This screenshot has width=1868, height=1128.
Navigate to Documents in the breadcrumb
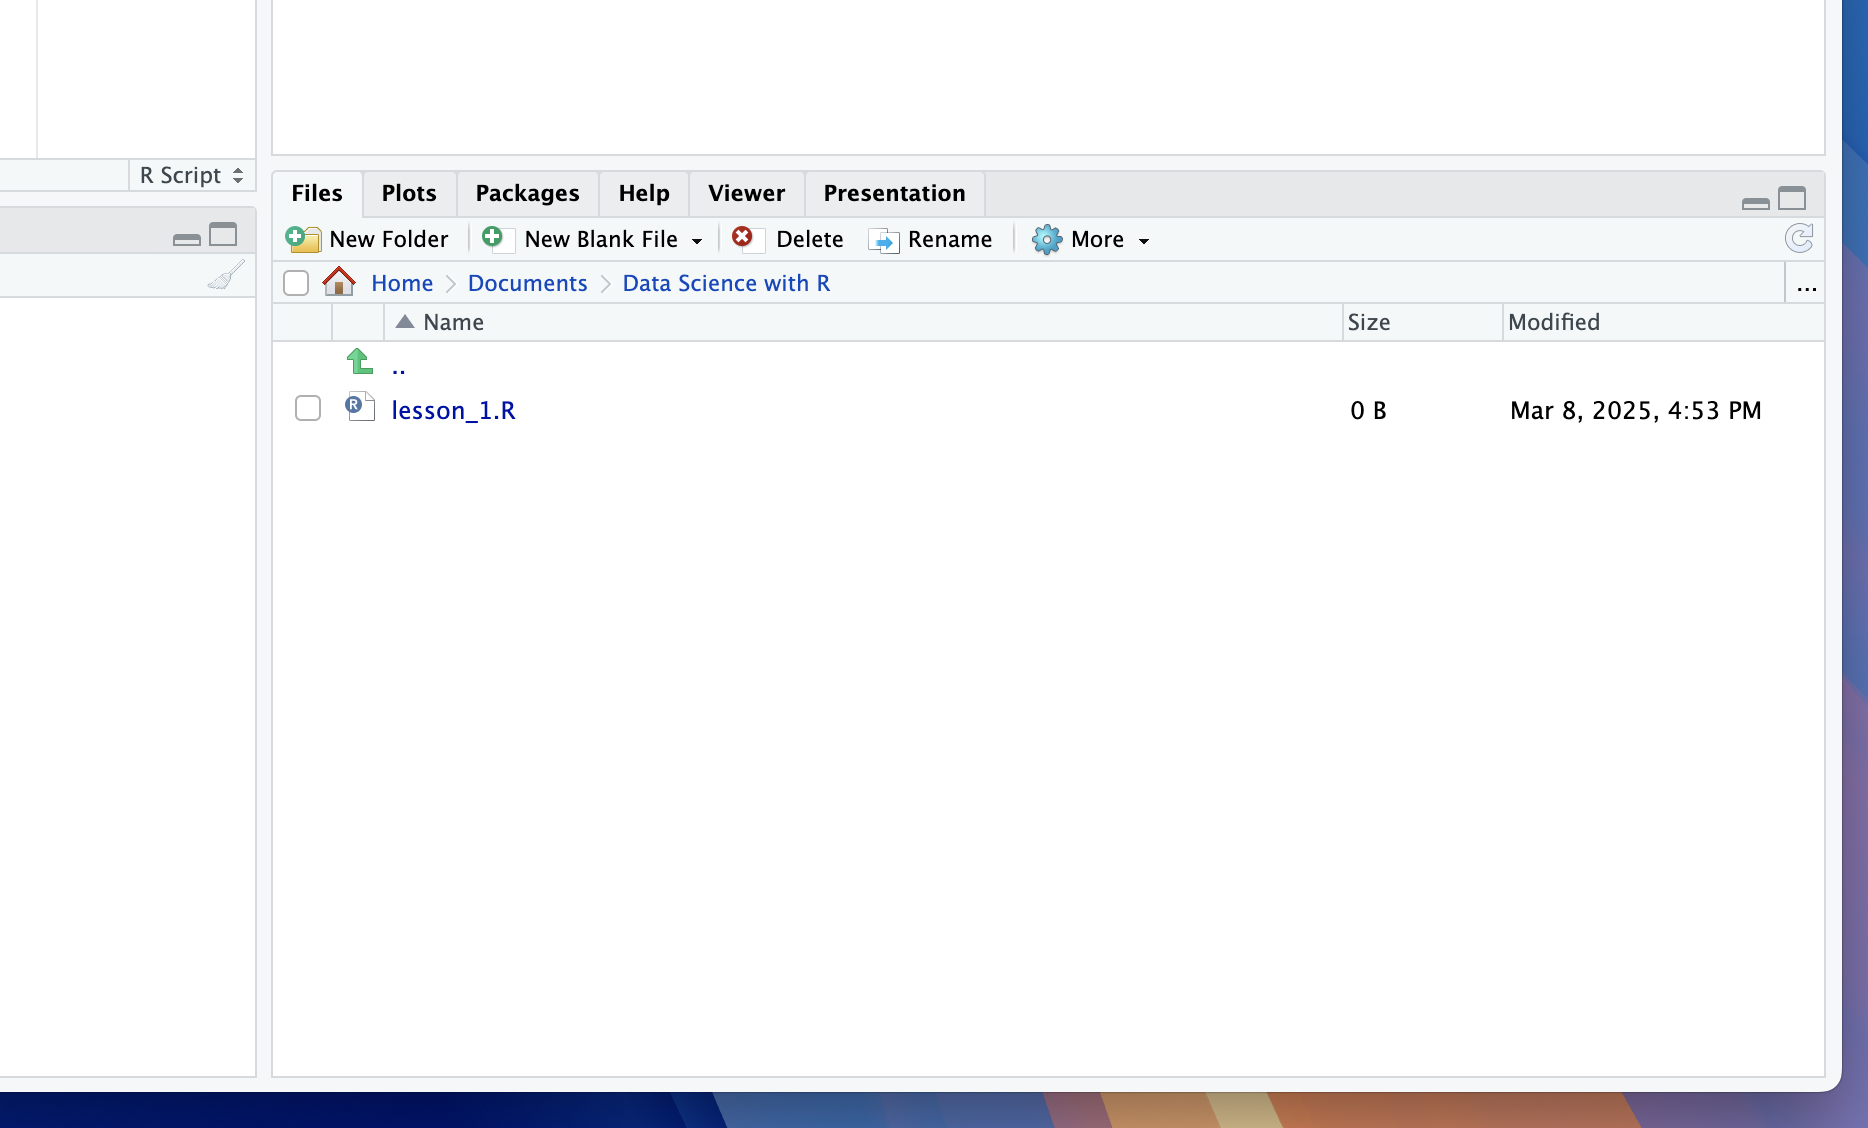[527, 283]
